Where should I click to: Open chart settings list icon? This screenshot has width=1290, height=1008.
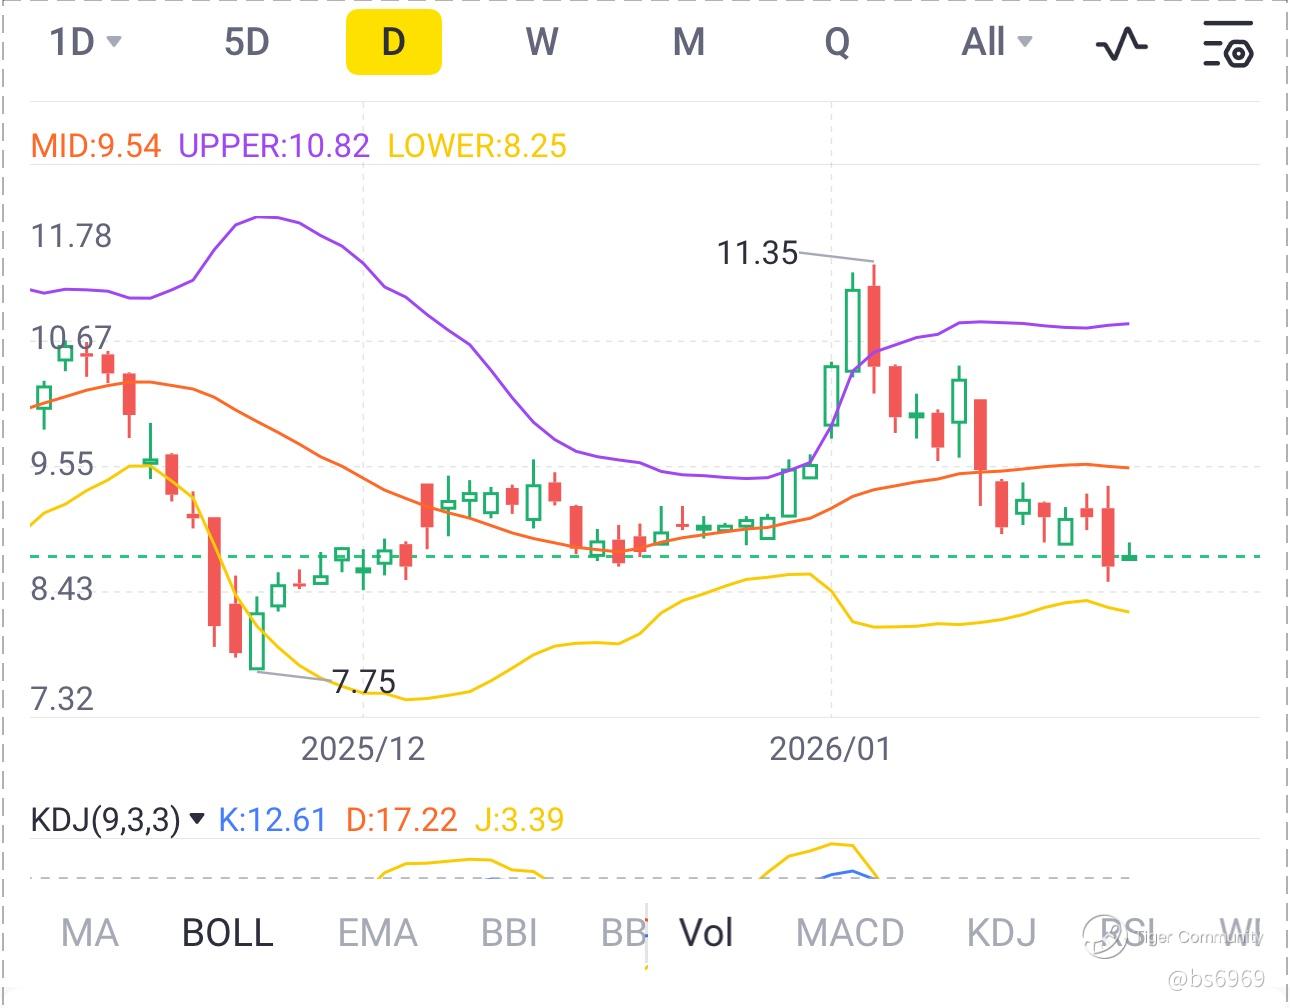(x=1228, y=43)
